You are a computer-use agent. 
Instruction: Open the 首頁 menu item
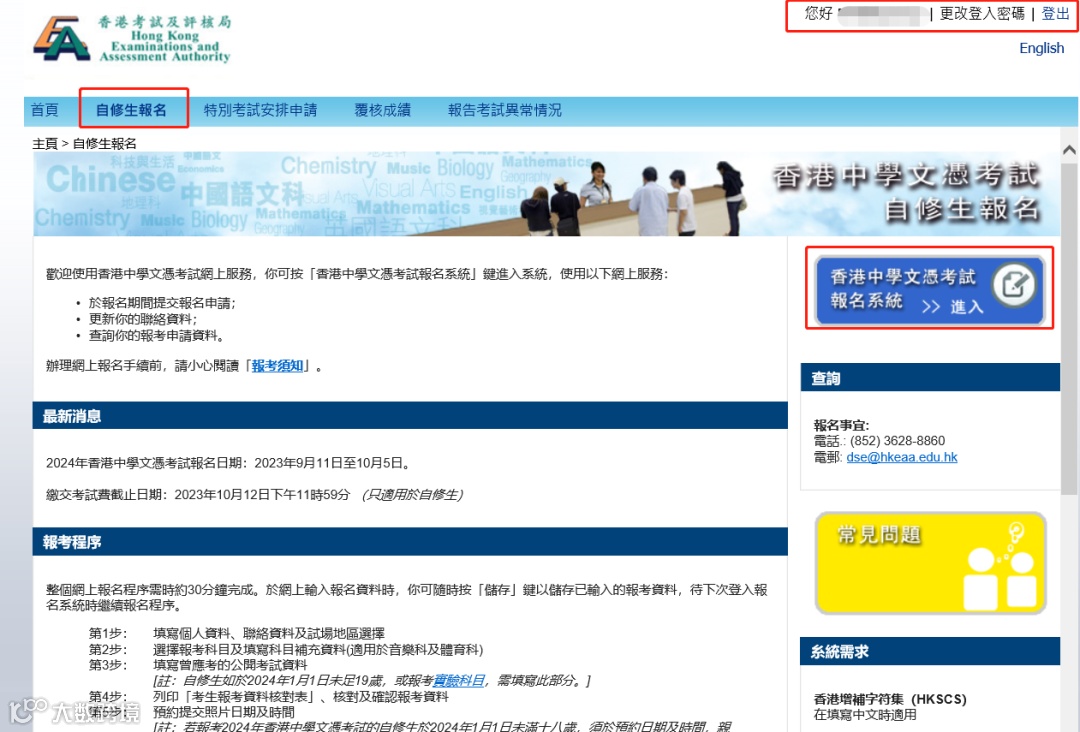pos(45,109)
